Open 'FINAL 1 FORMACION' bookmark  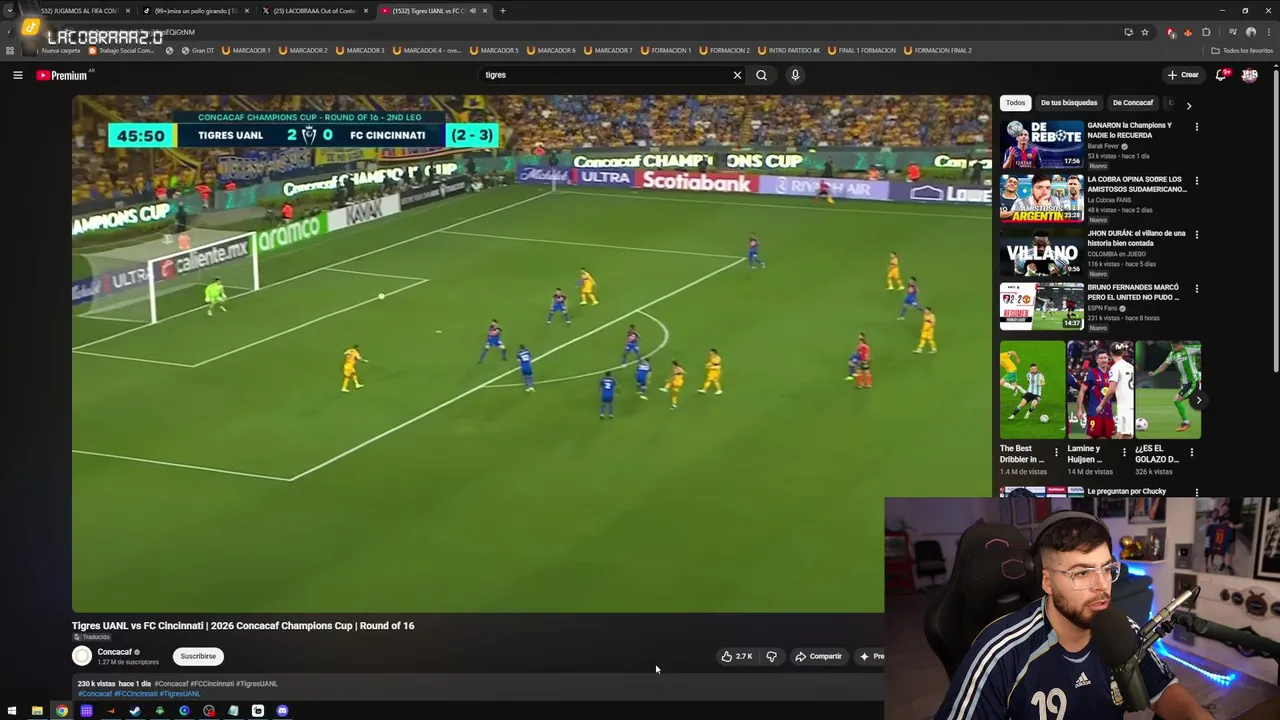[x=861, y=50]
